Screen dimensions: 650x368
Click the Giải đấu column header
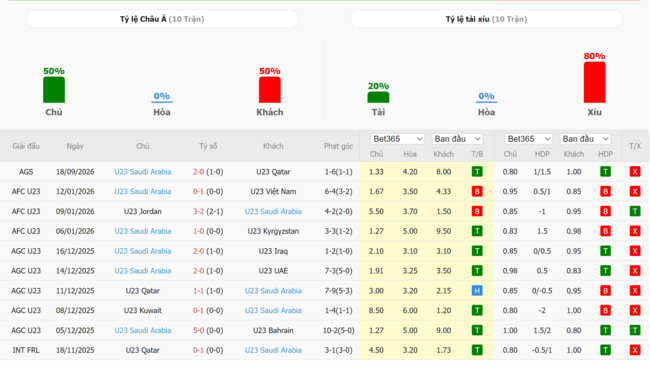pos(26,146)
